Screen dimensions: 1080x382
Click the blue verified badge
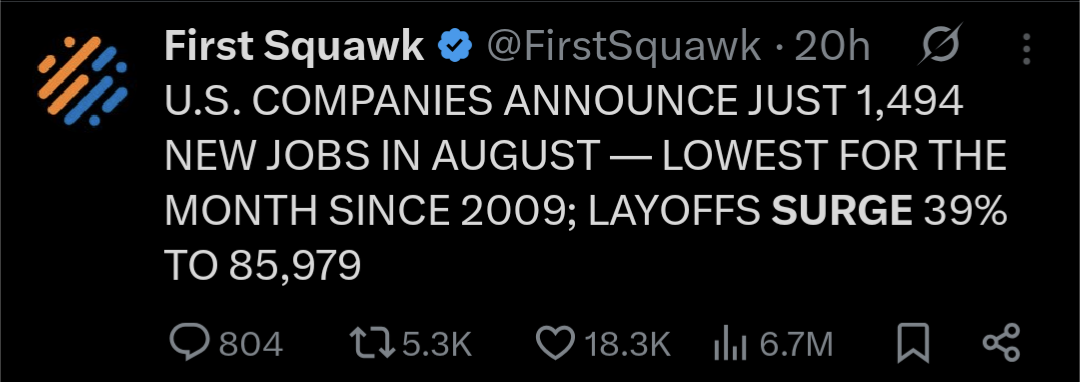455,47
